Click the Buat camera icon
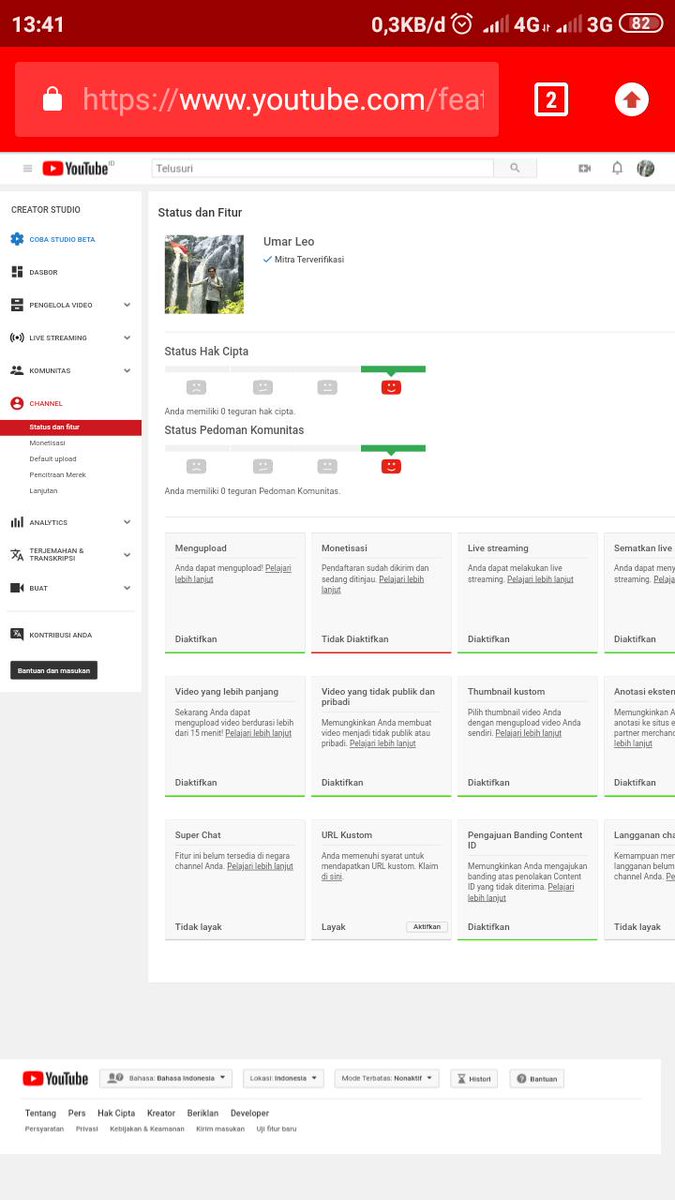 coord(17,588)
